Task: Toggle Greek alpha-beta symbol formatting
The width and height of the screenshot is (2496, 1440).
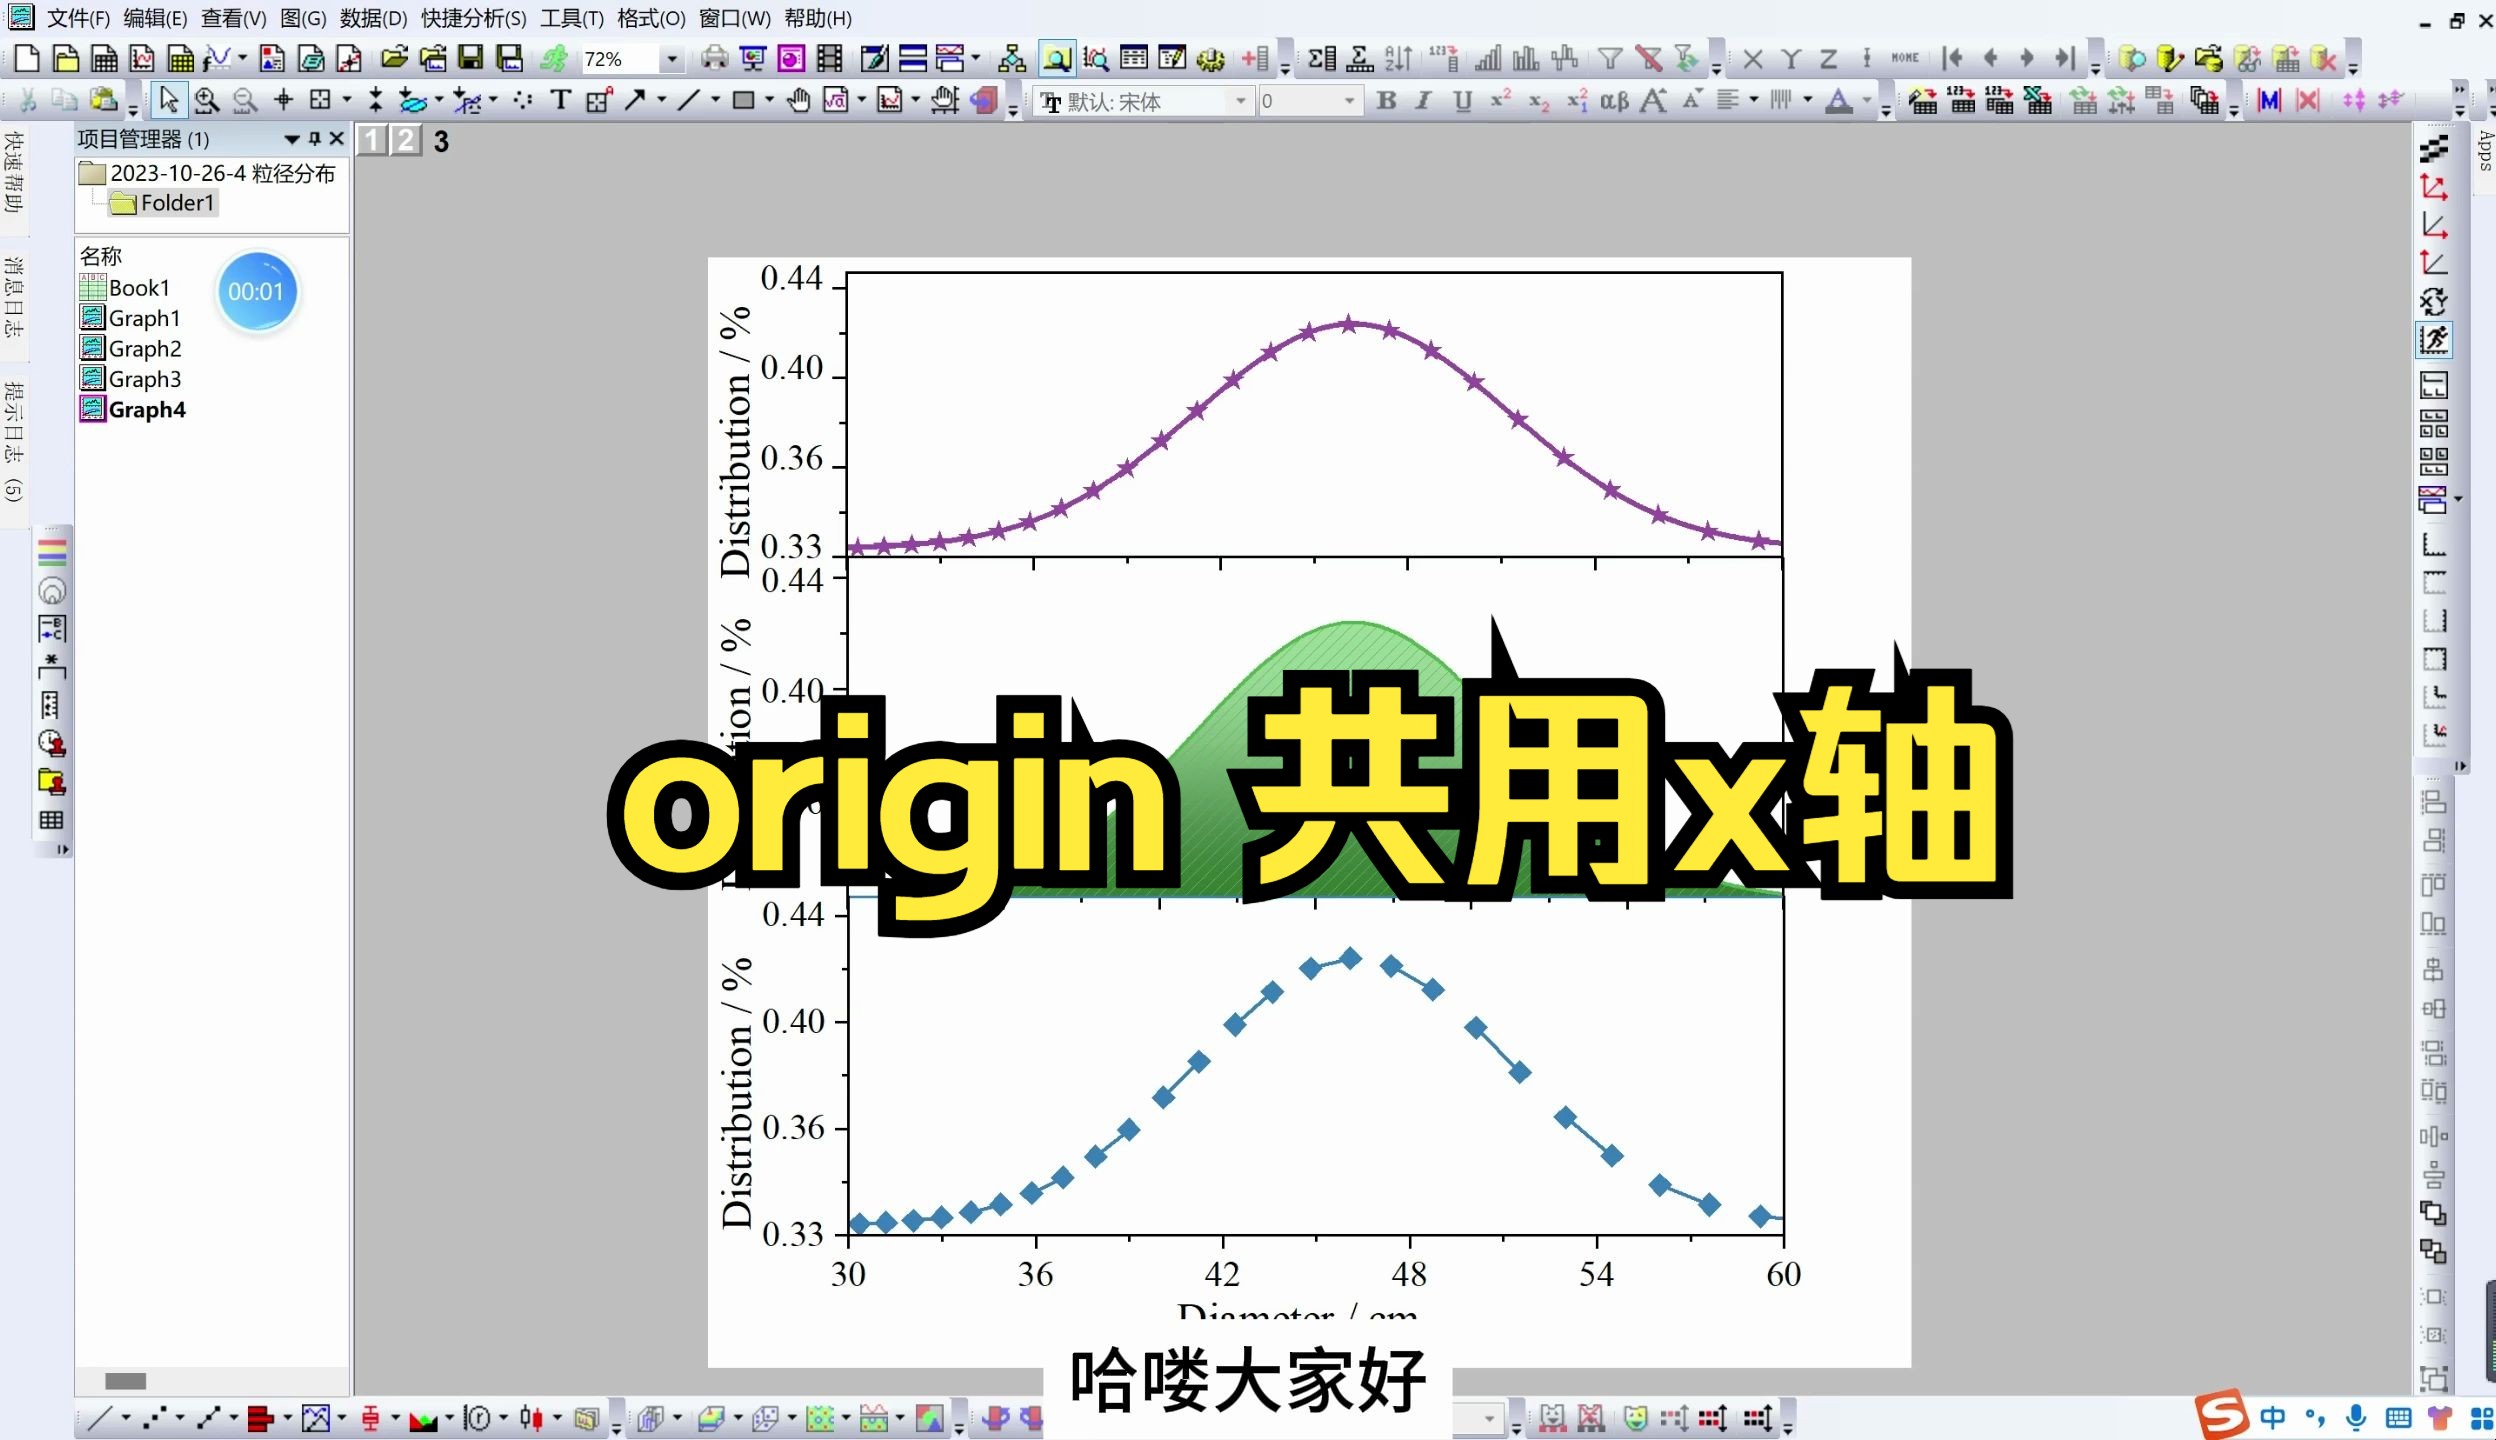Action: pos(1614,100)
